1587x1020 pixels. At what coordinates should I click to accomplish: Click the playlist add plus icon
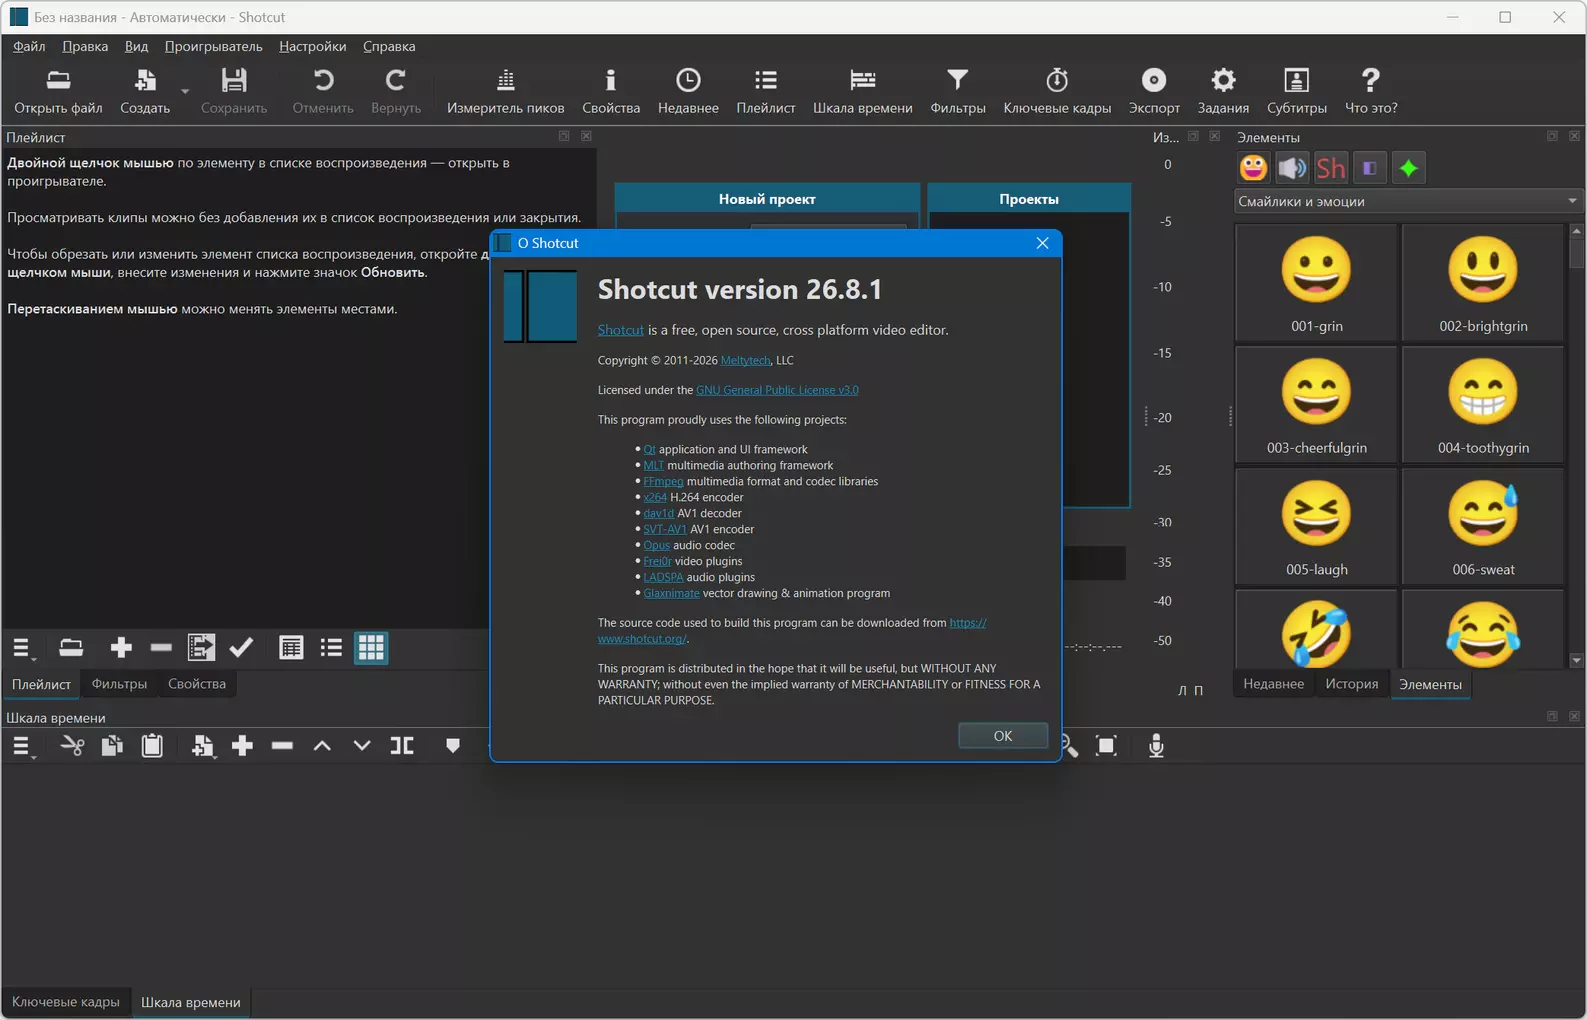click(x=121, y=648)
